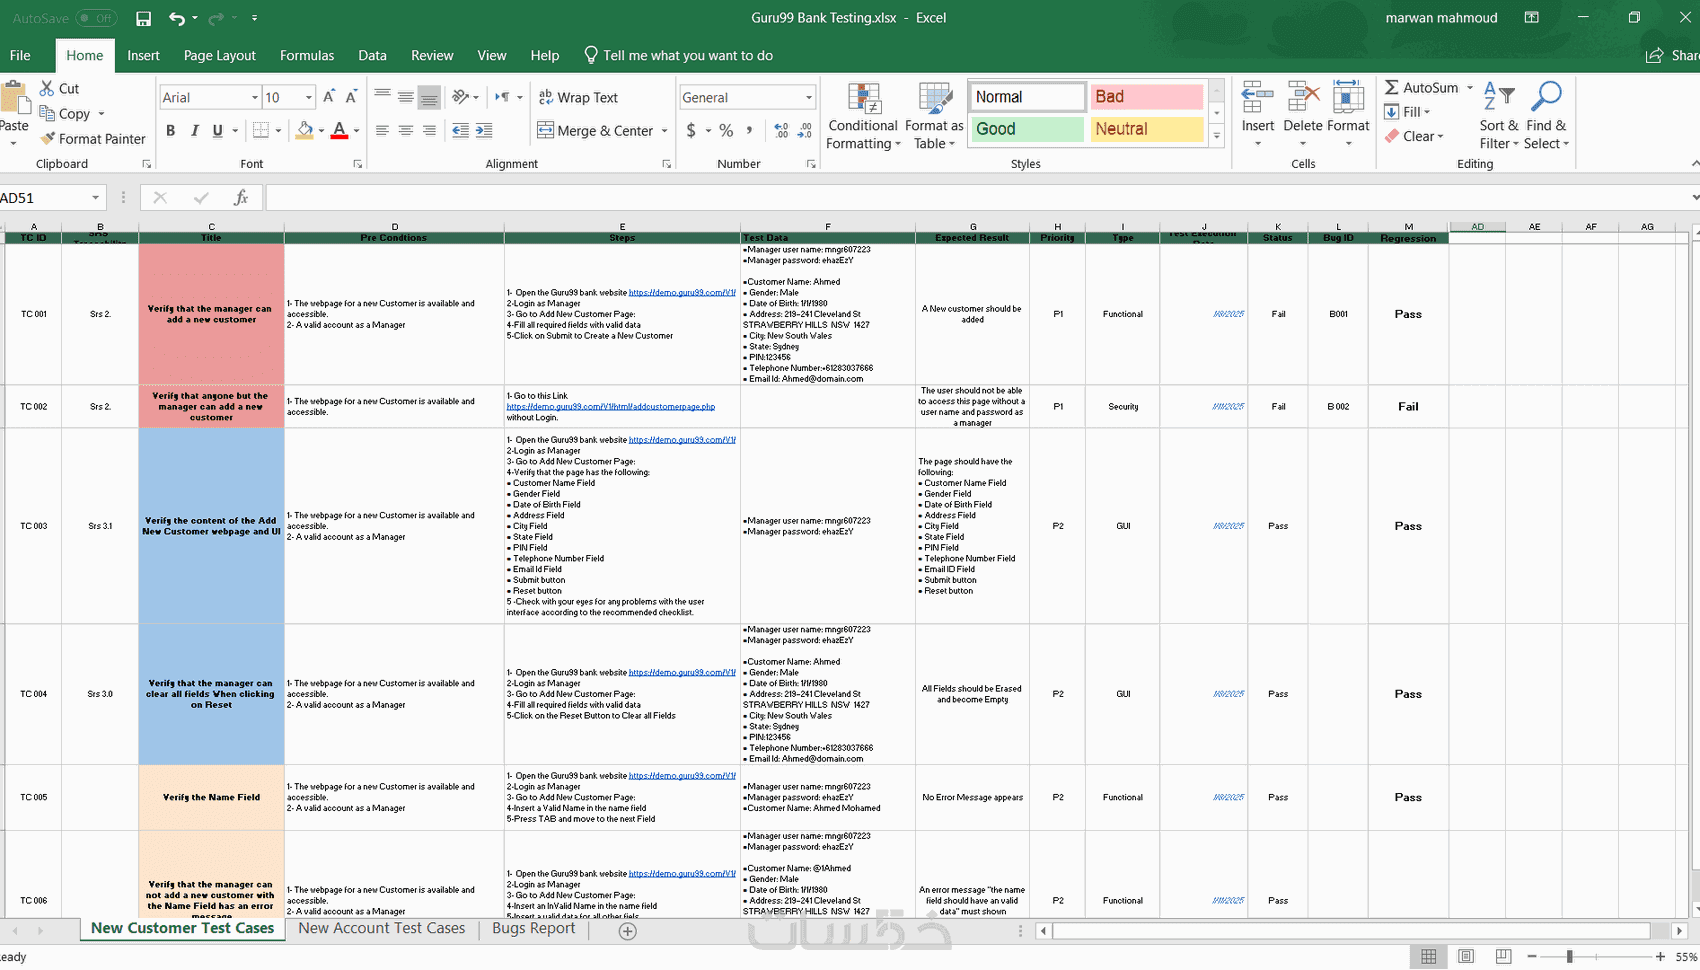This screenshot has width=1700, height=970.
Task: Open the File menu
Action: click(20, 56)
